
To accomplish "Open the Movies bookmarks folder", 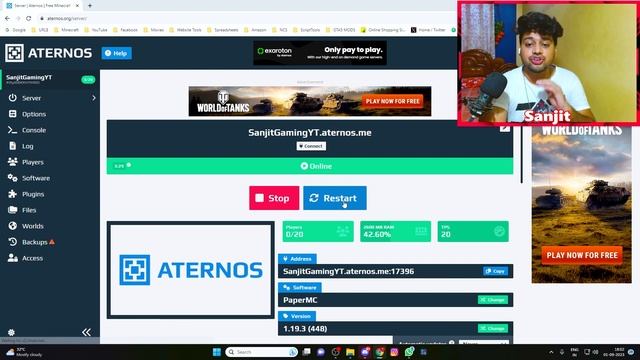I will (154, 30).
